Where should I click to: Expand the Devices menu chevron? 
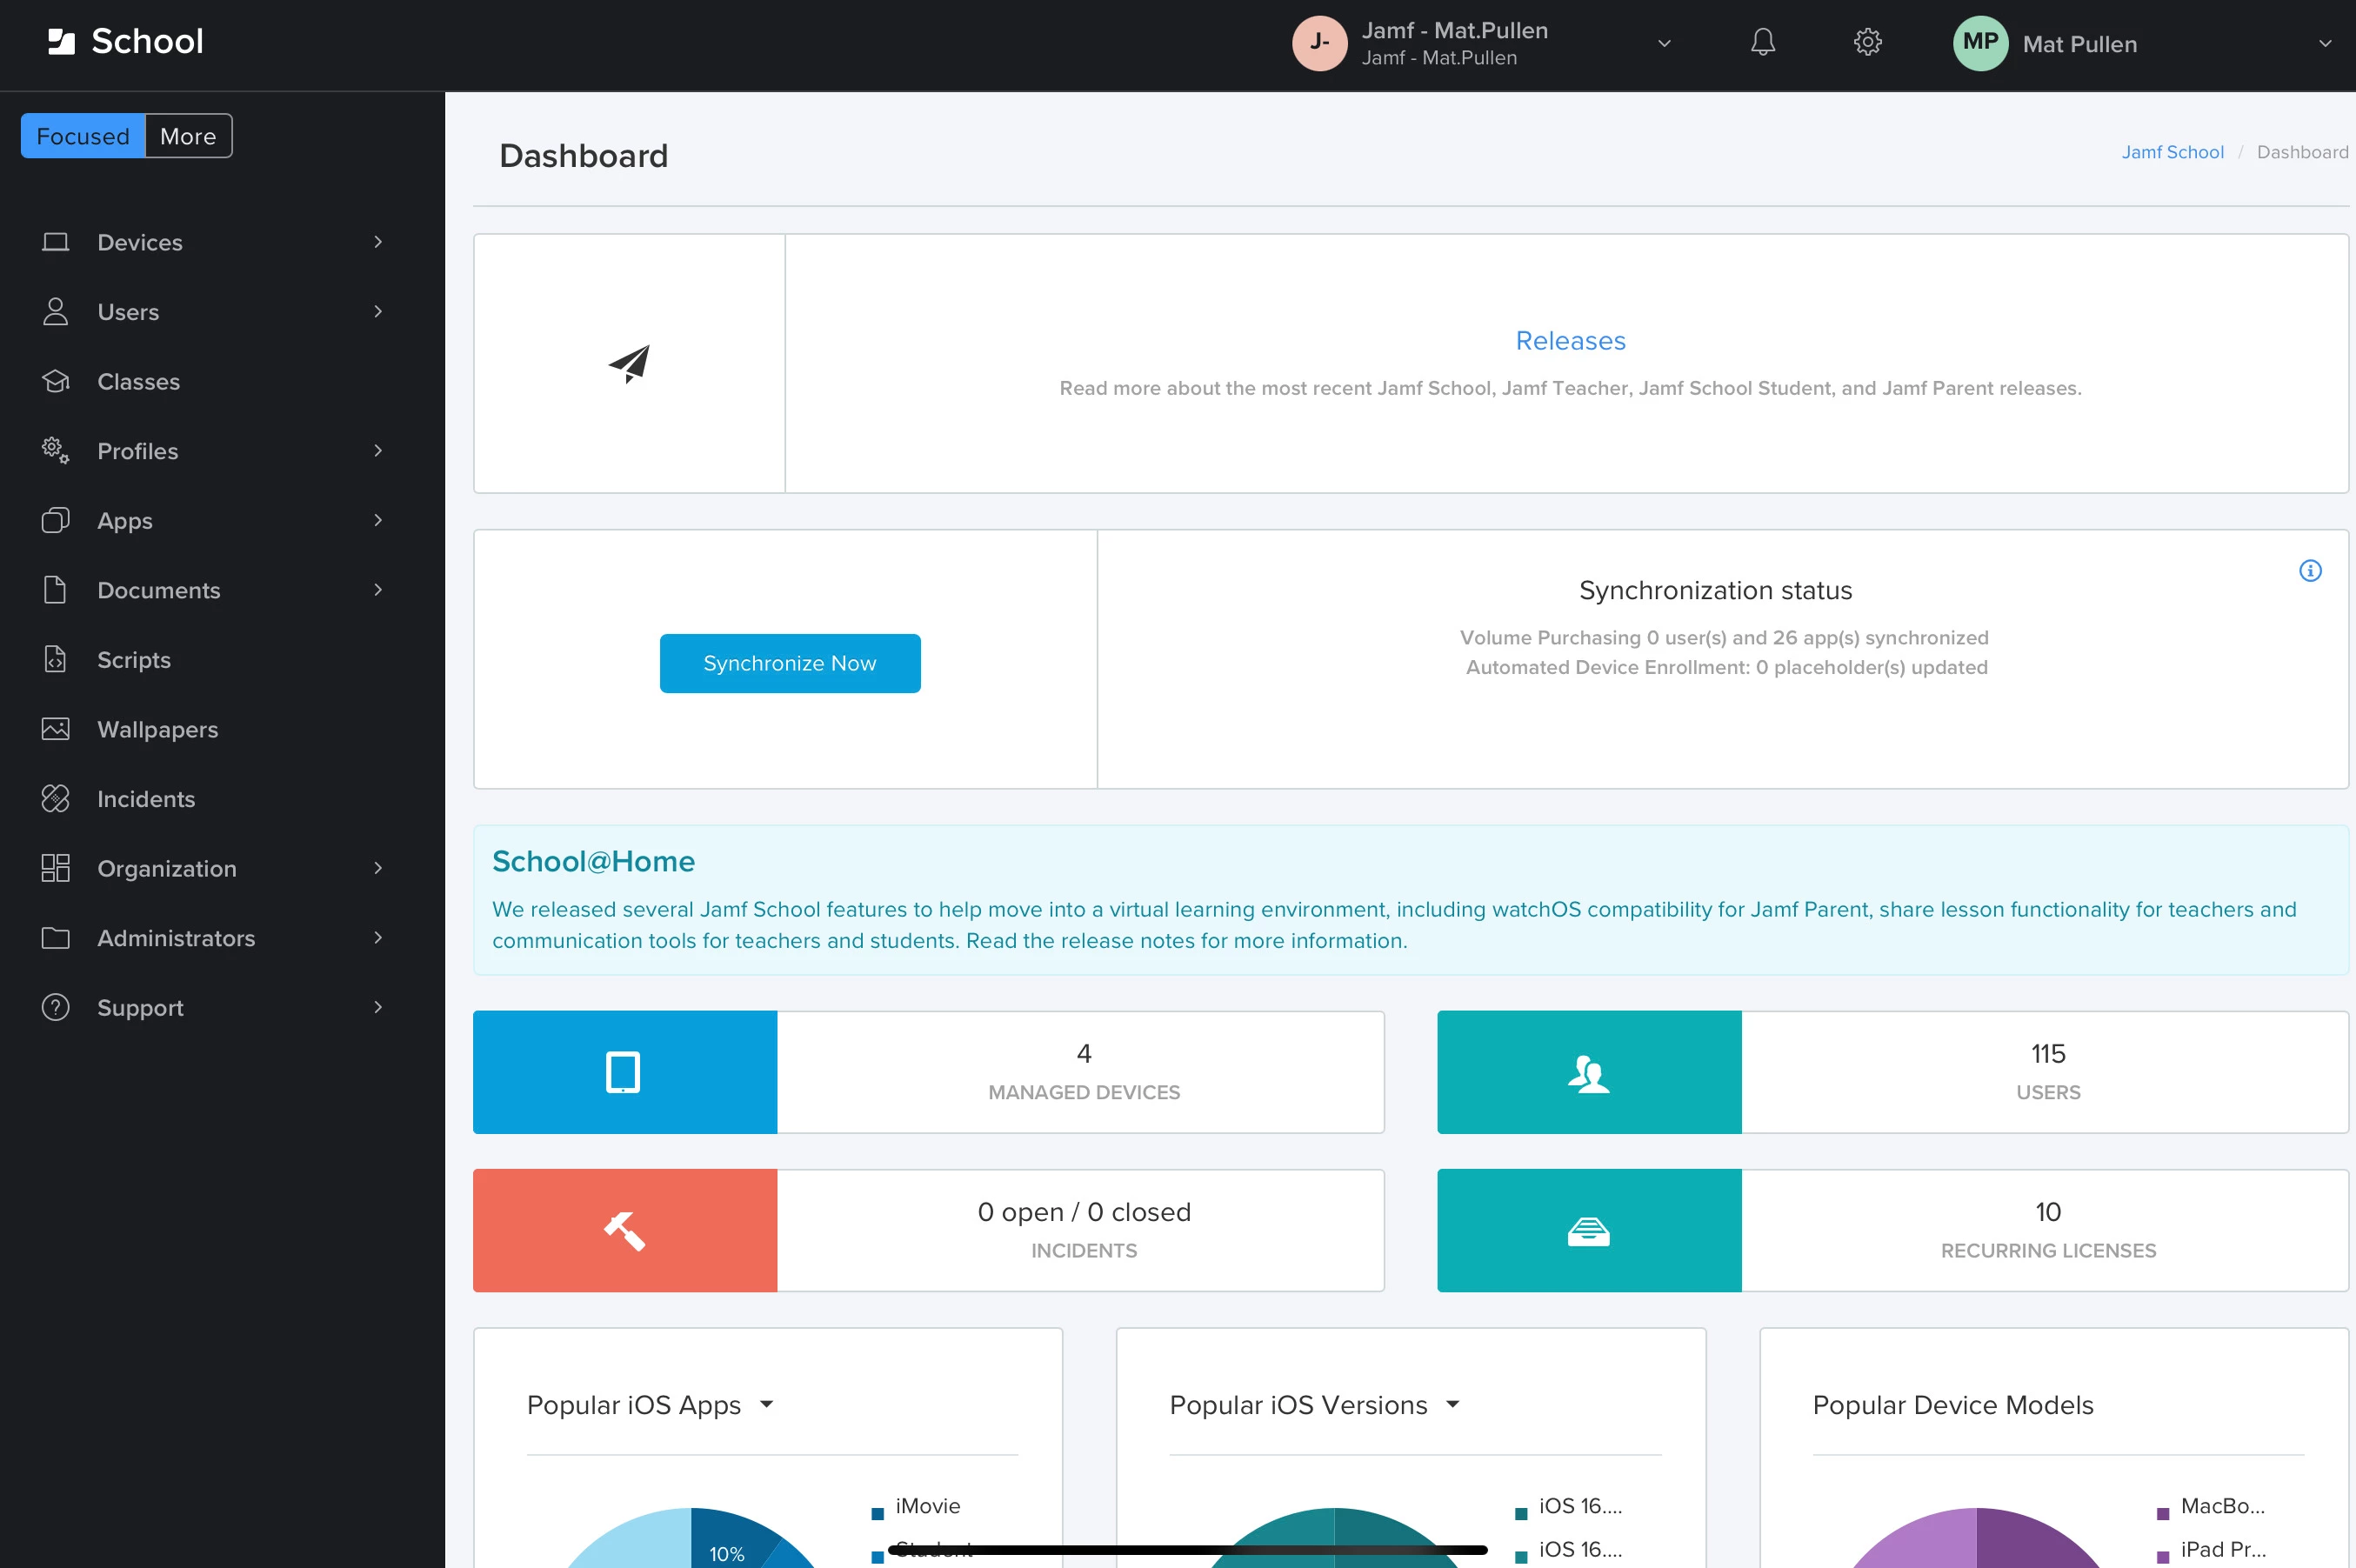tap(378, 242)
